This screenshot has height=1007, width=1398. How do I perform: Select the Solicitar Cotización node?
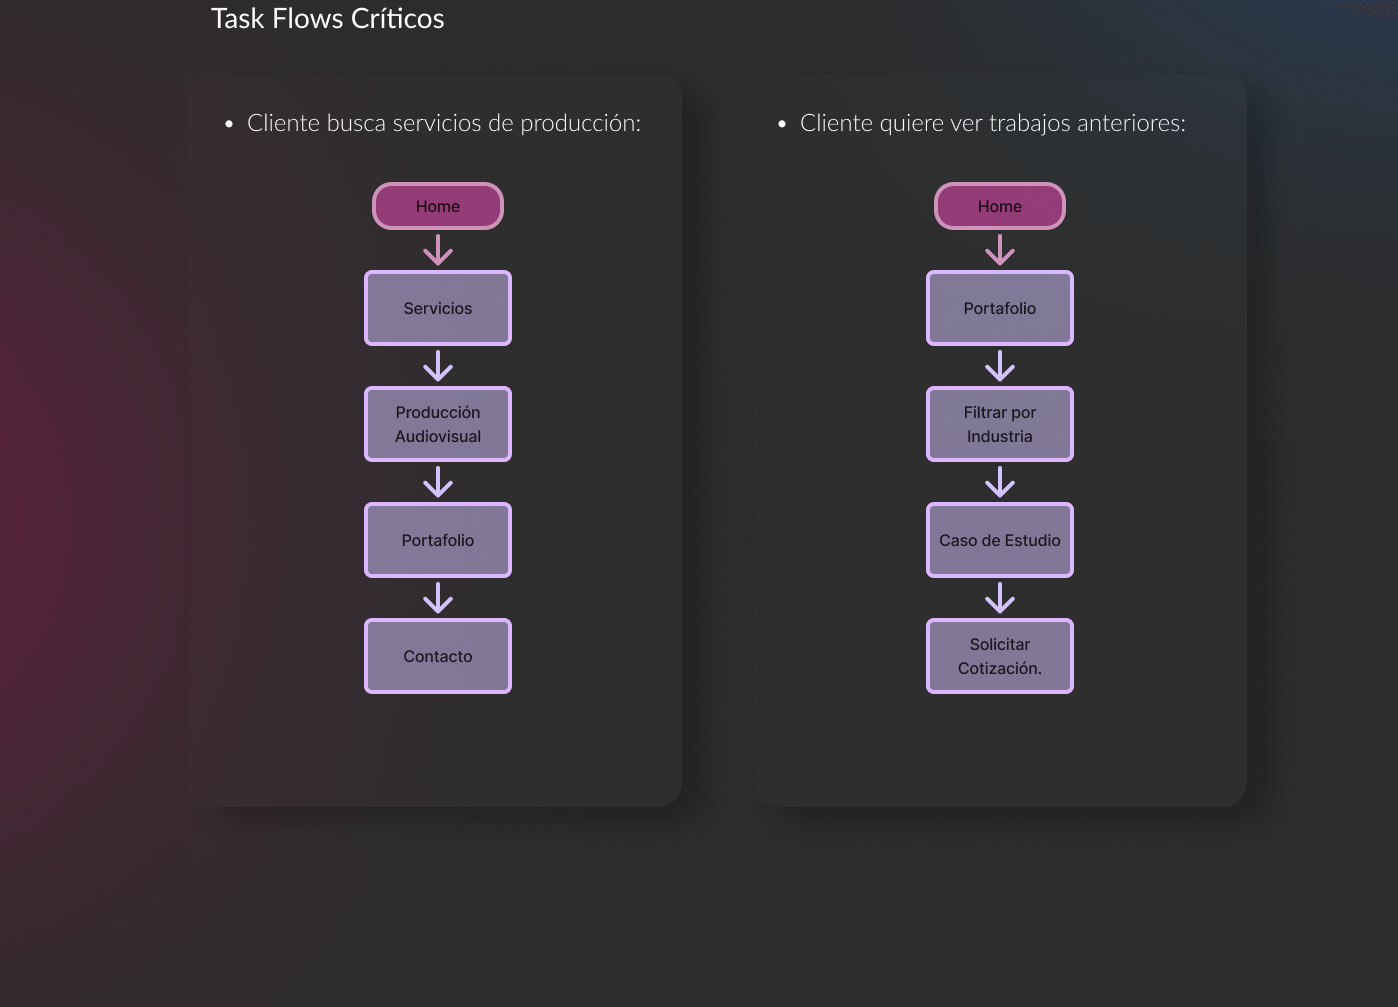(x=1000, y=656)
